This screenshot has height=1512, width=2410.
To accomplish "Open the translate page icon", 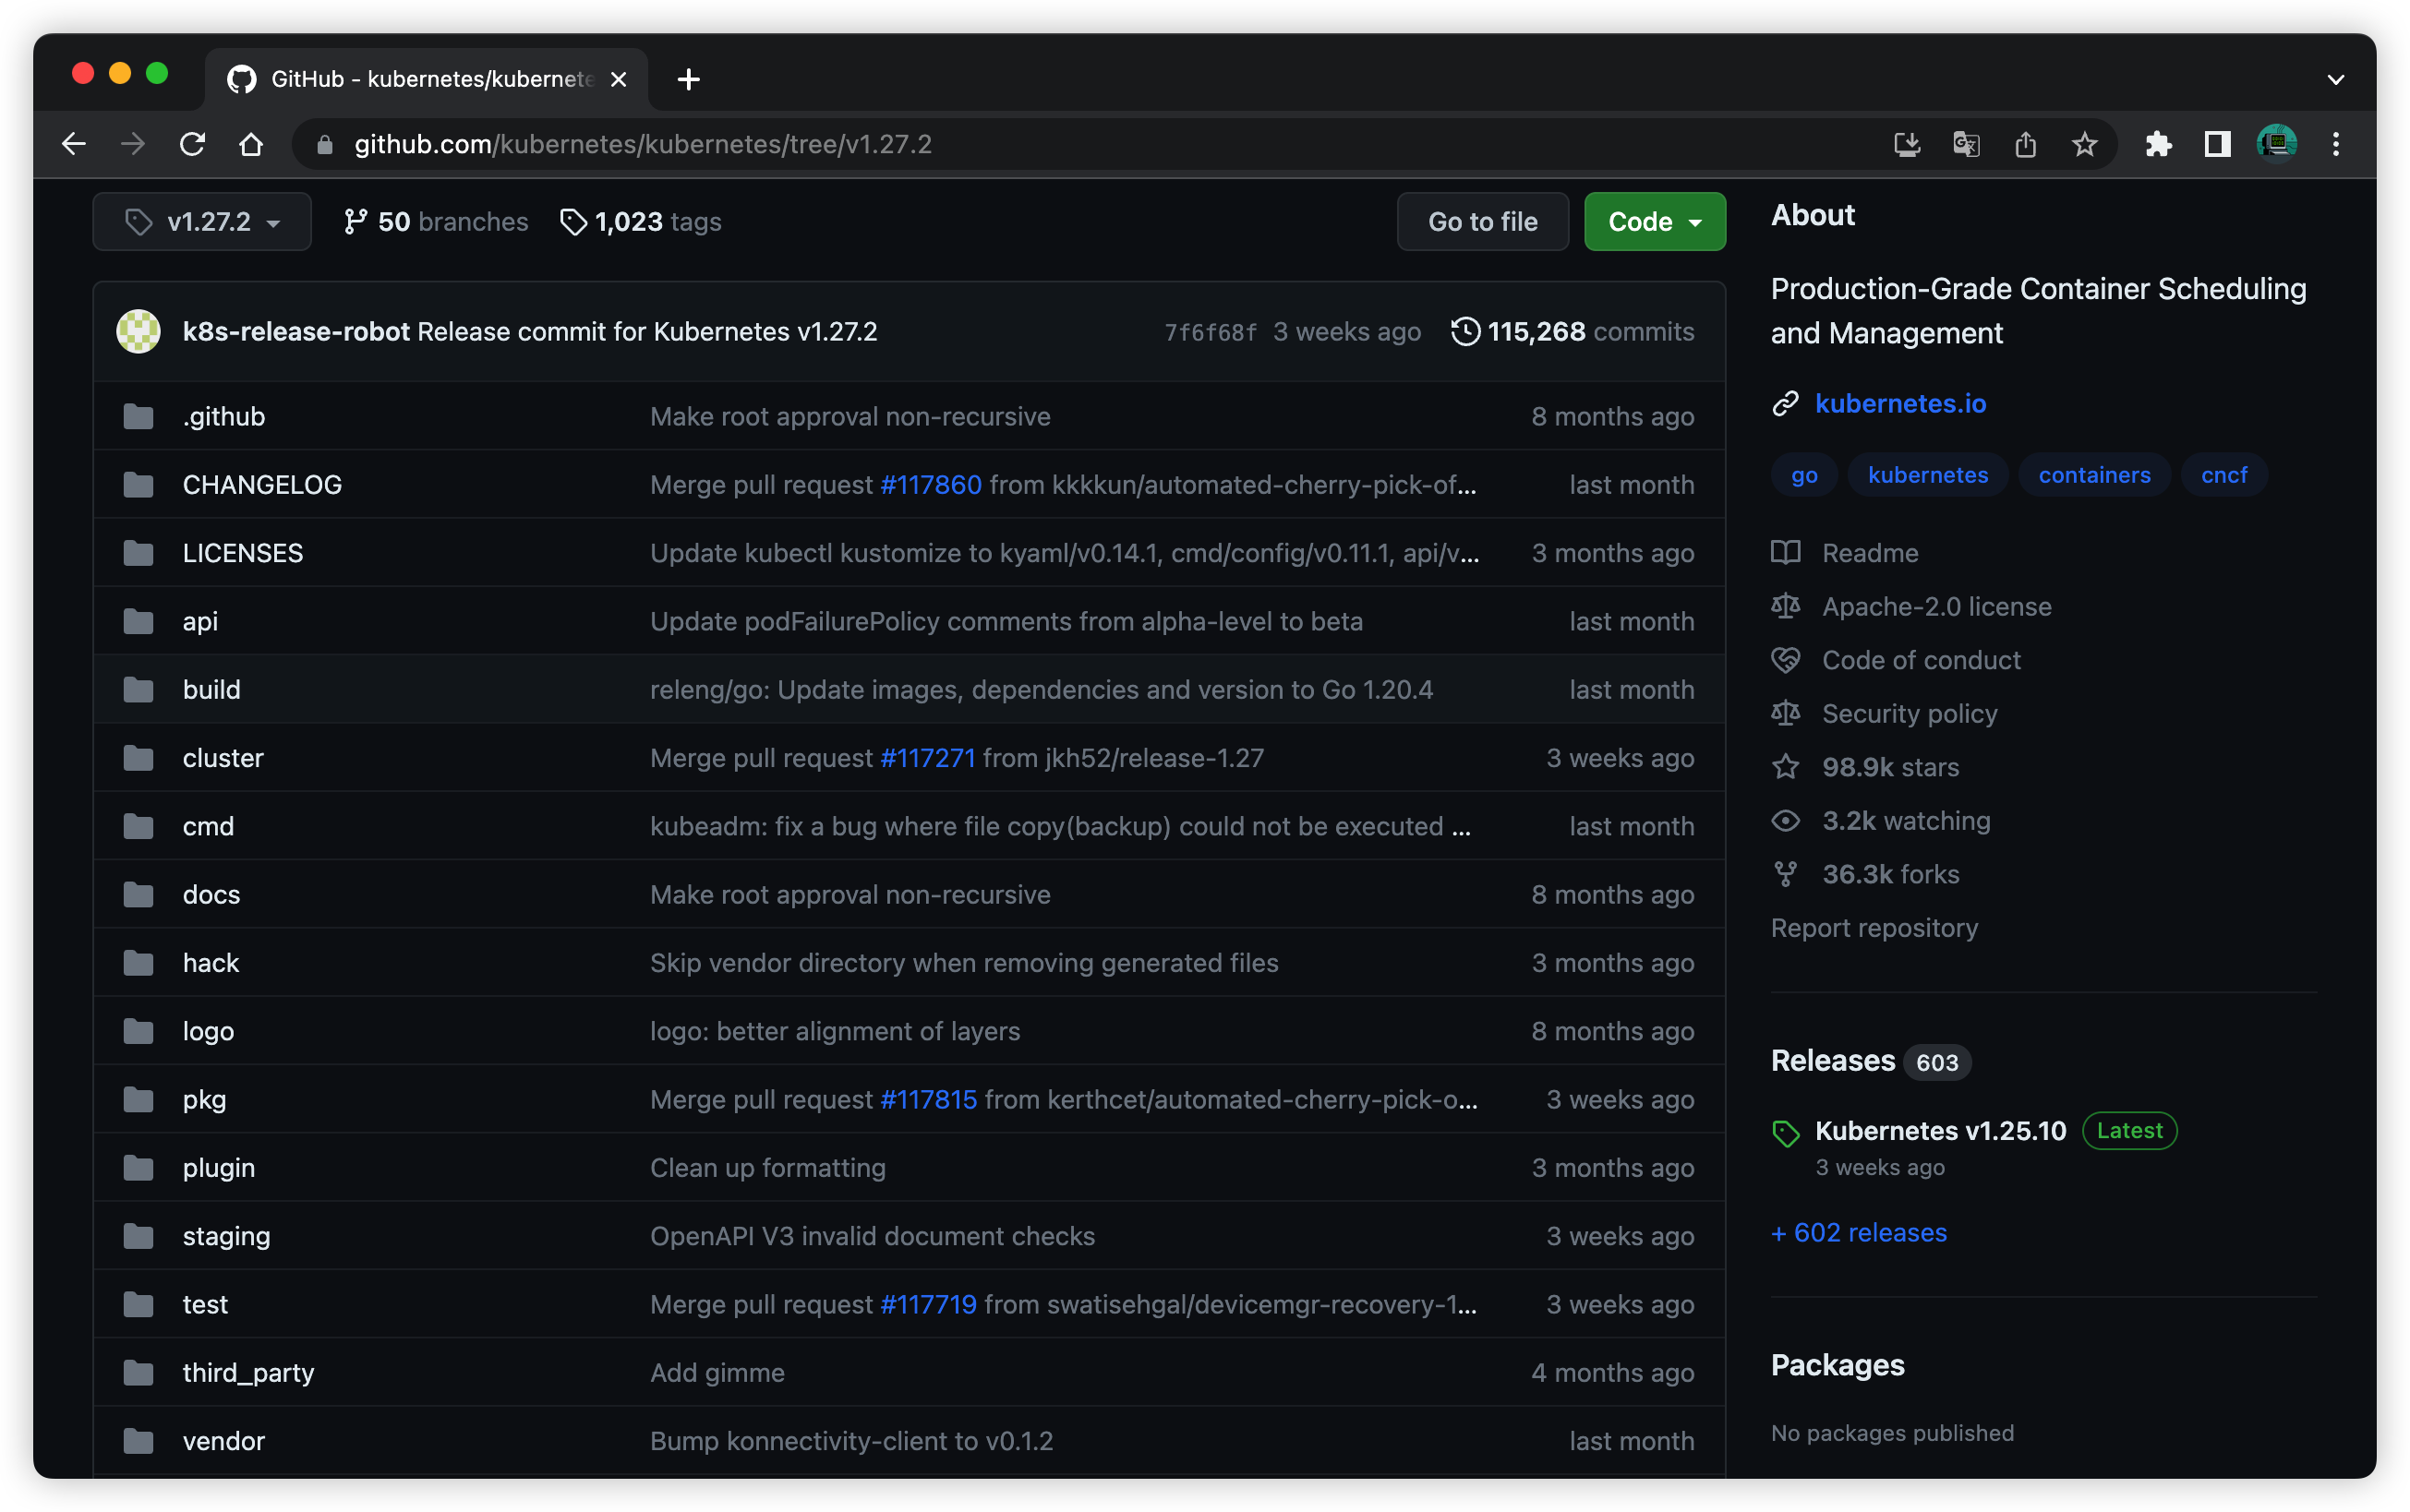I will [x=1966, y=144].
